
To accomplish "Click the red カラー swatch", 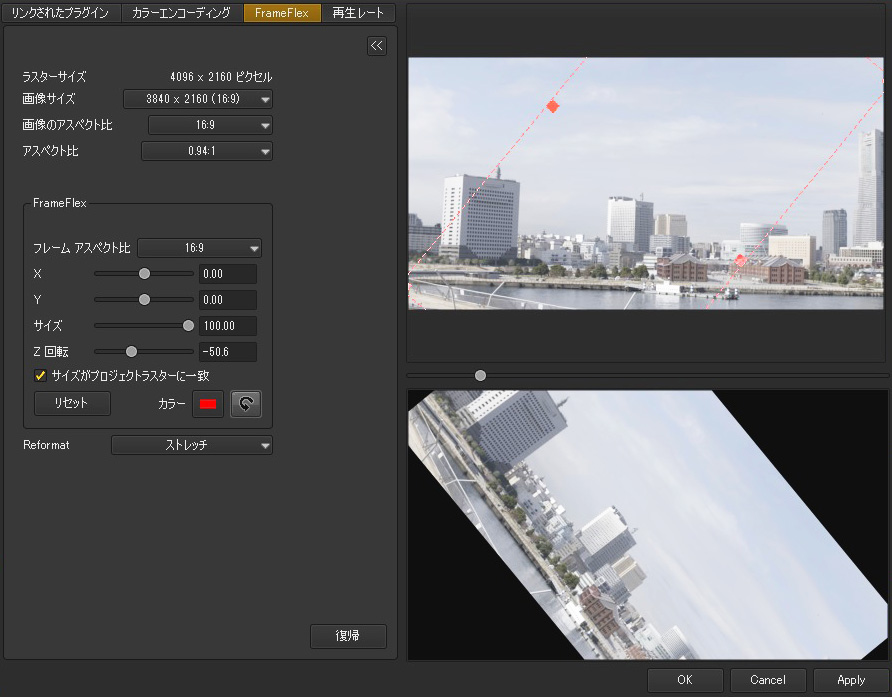I will [209, 403].
